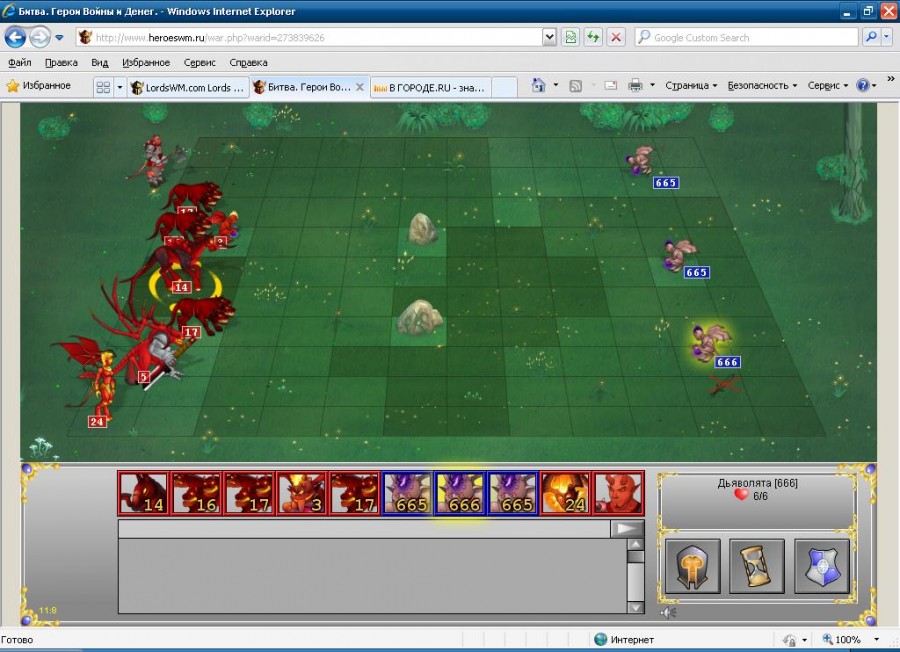This screenshot has height=652, width=900.
Task: Click the hourglass Wait action button
Action: (x=757, y=566)
